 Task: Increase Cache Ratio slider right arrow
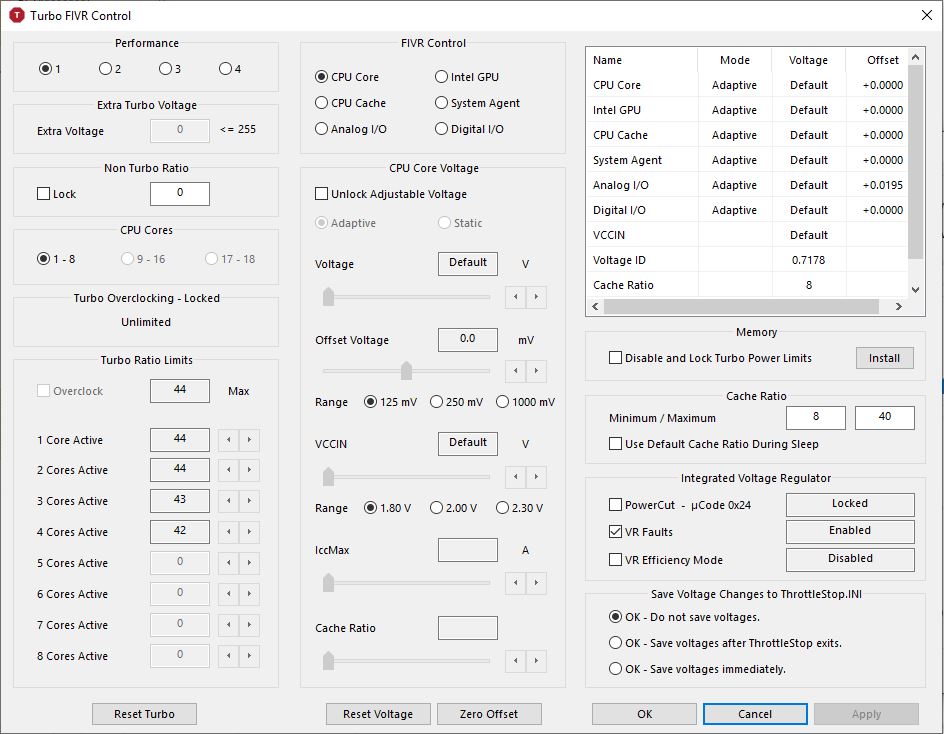(x=536, y=661)
